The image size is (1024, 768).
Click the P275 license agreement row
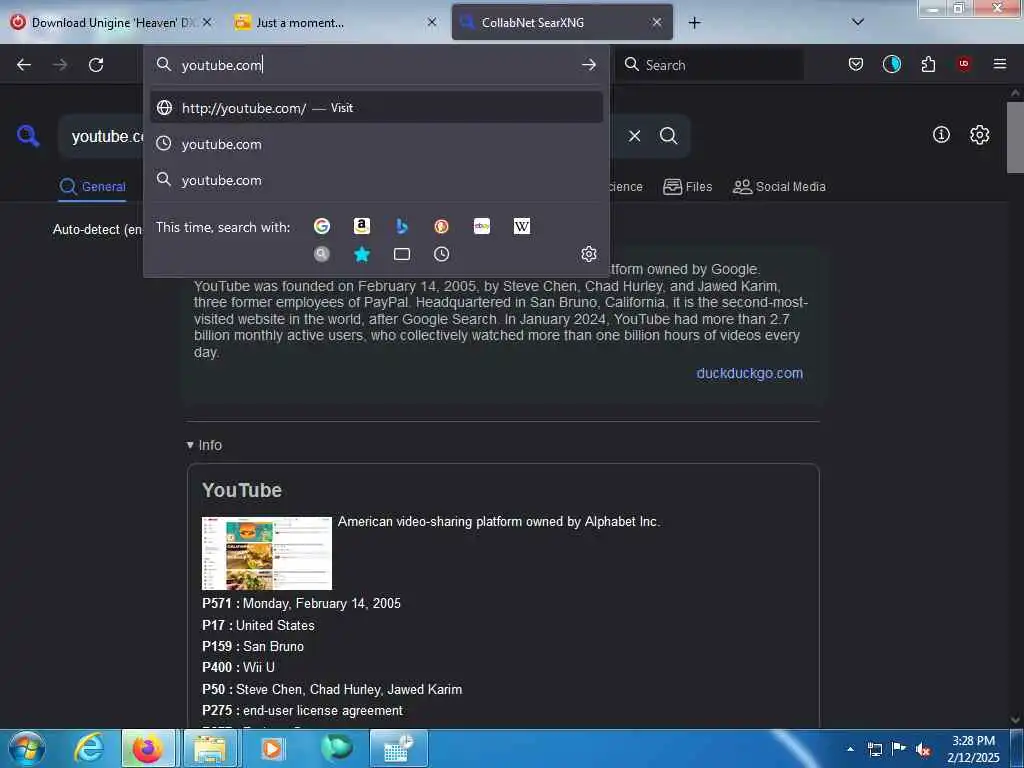coord(302,711)
